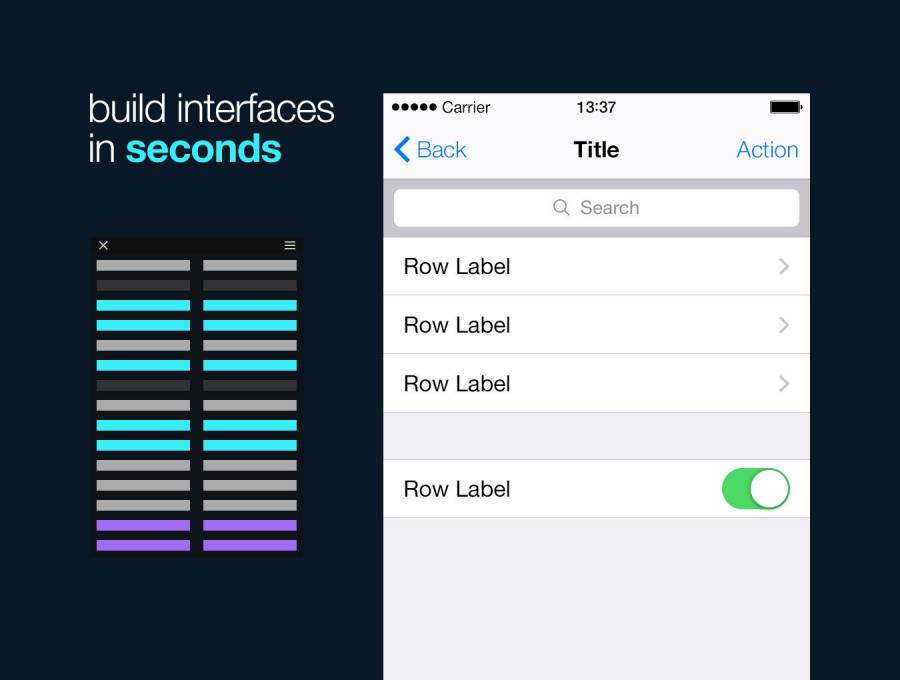Click the 13:37 clock in status bar

point(596,107)
